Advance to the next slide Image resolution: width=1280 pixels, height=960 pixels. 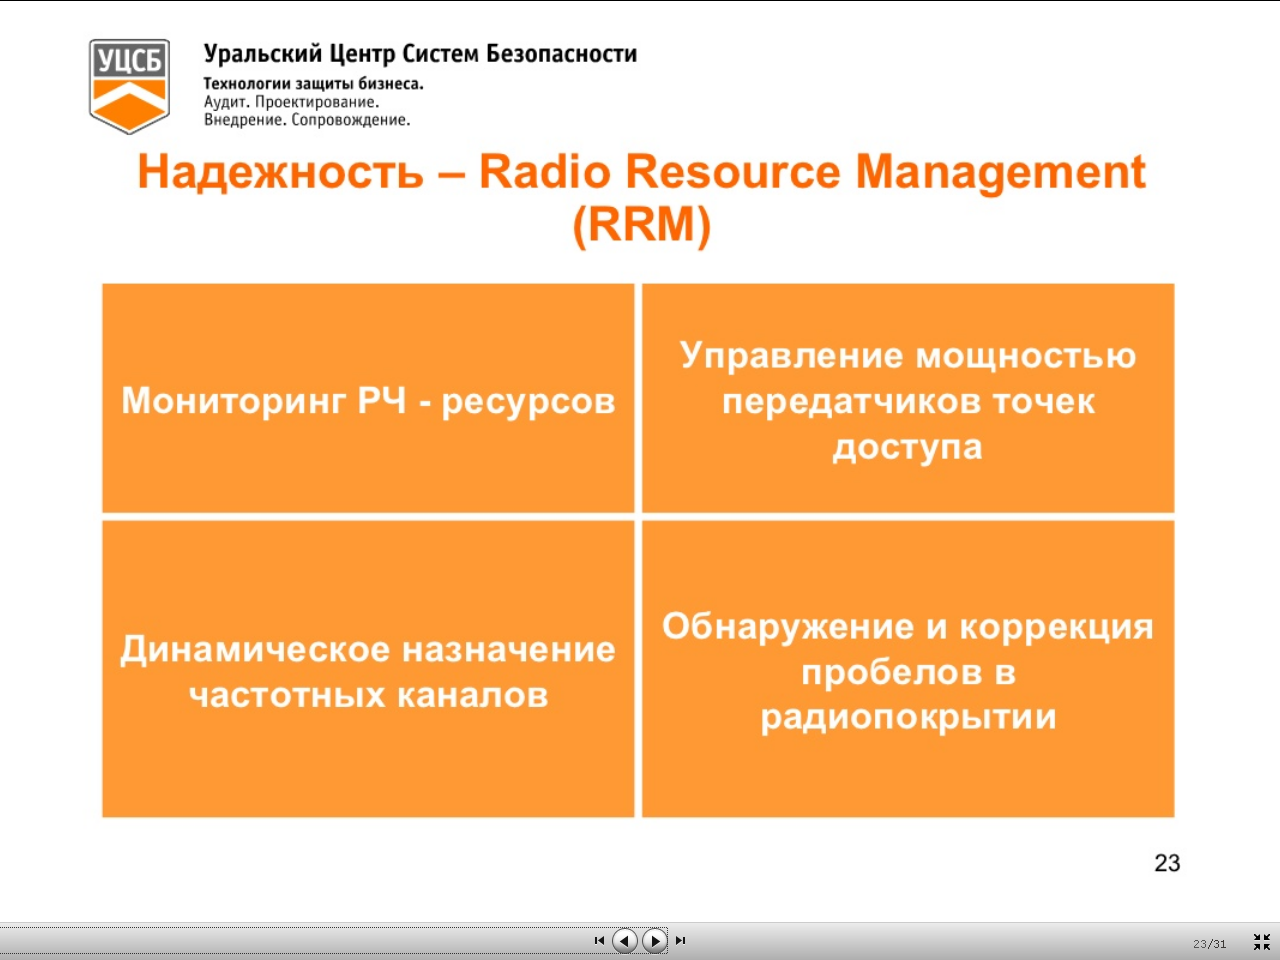click(655, 940)
